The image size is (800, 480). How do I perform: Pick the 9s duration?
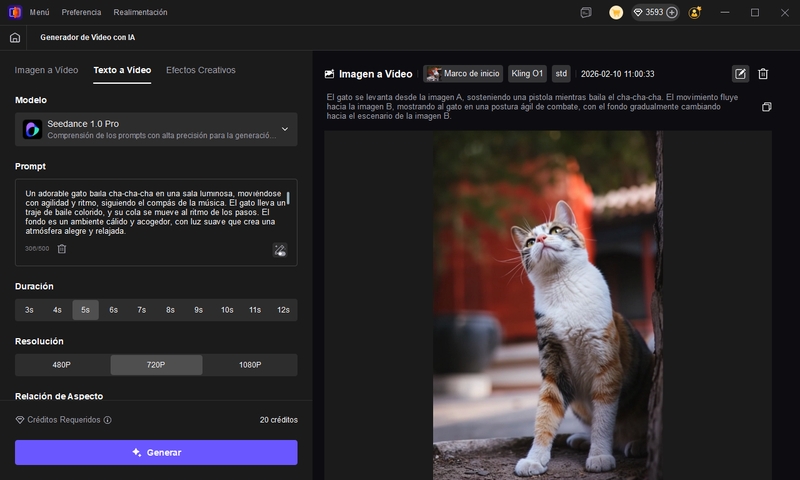(x=198, y=310)
